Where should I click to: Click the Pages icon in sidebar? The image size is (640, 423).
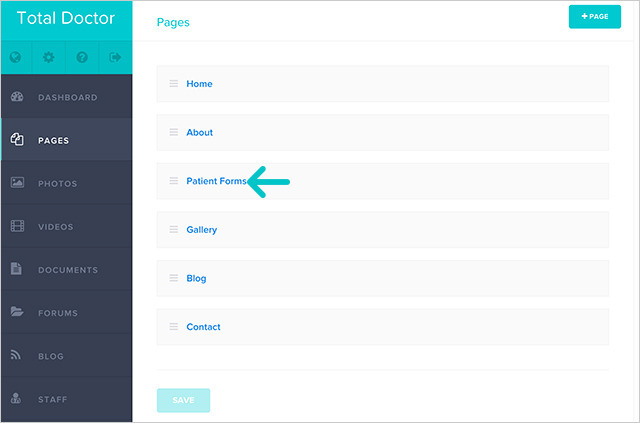[17, 140]
